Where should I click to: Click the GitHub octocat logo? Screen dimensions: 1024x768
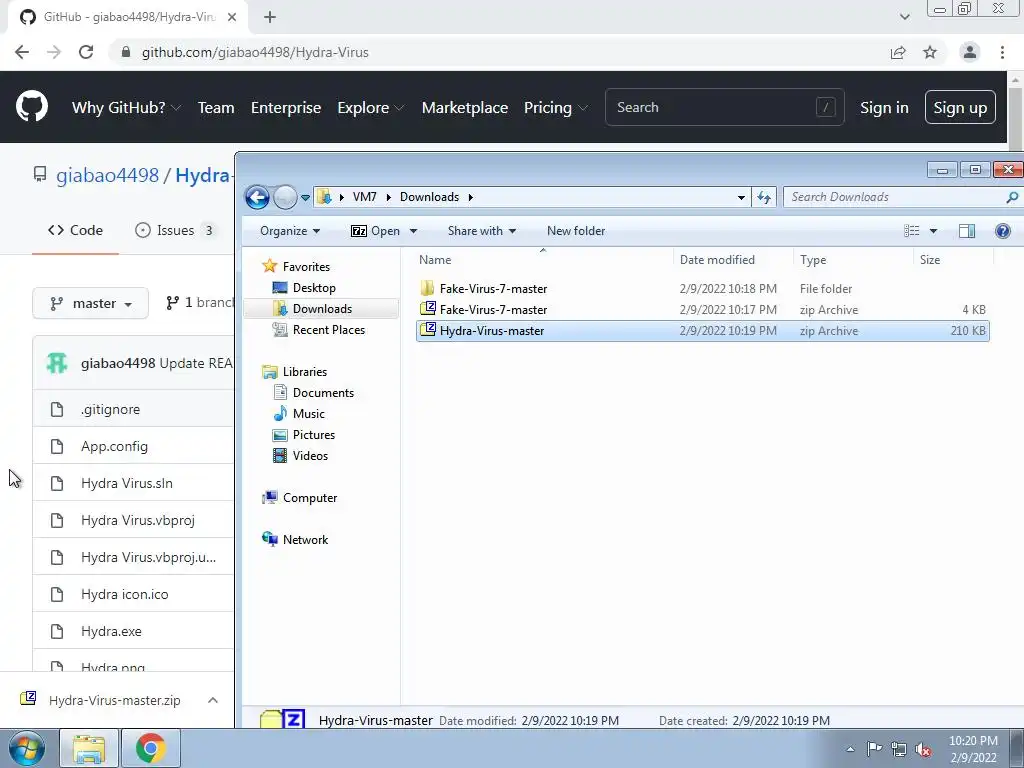(31, 107)
